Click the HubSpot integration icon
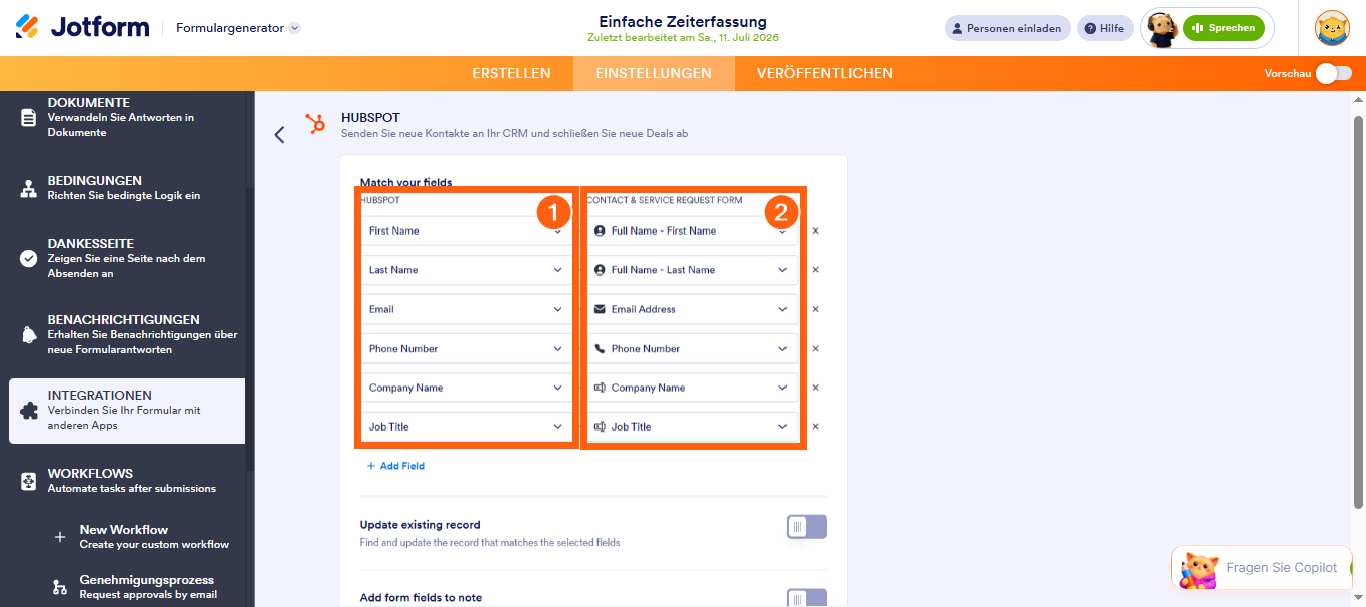This screenshot has width=1366, height=607. click(315, 123)
